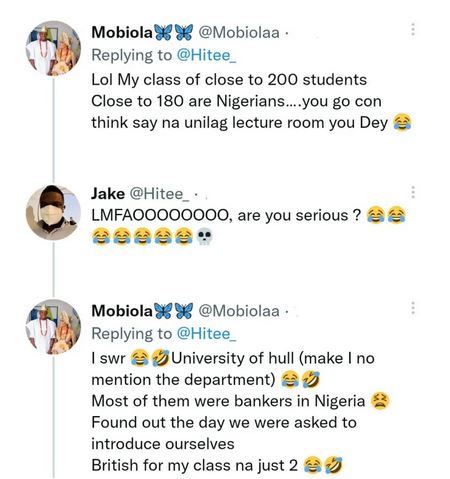Open Jake's masked profile picture
450x479 pixels.
point(53,212)
